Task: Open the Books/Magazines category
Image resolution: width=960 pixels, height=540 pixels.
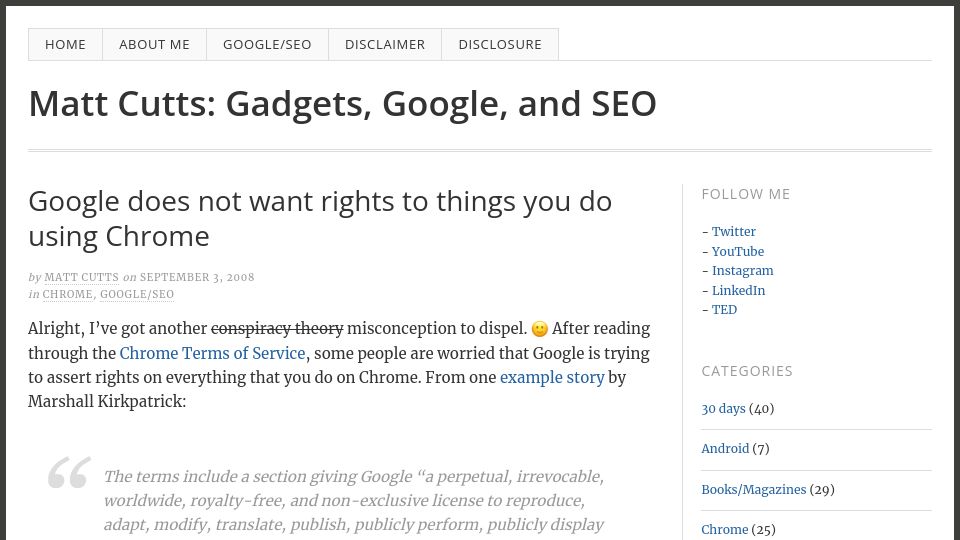Action: coord(754,490)
